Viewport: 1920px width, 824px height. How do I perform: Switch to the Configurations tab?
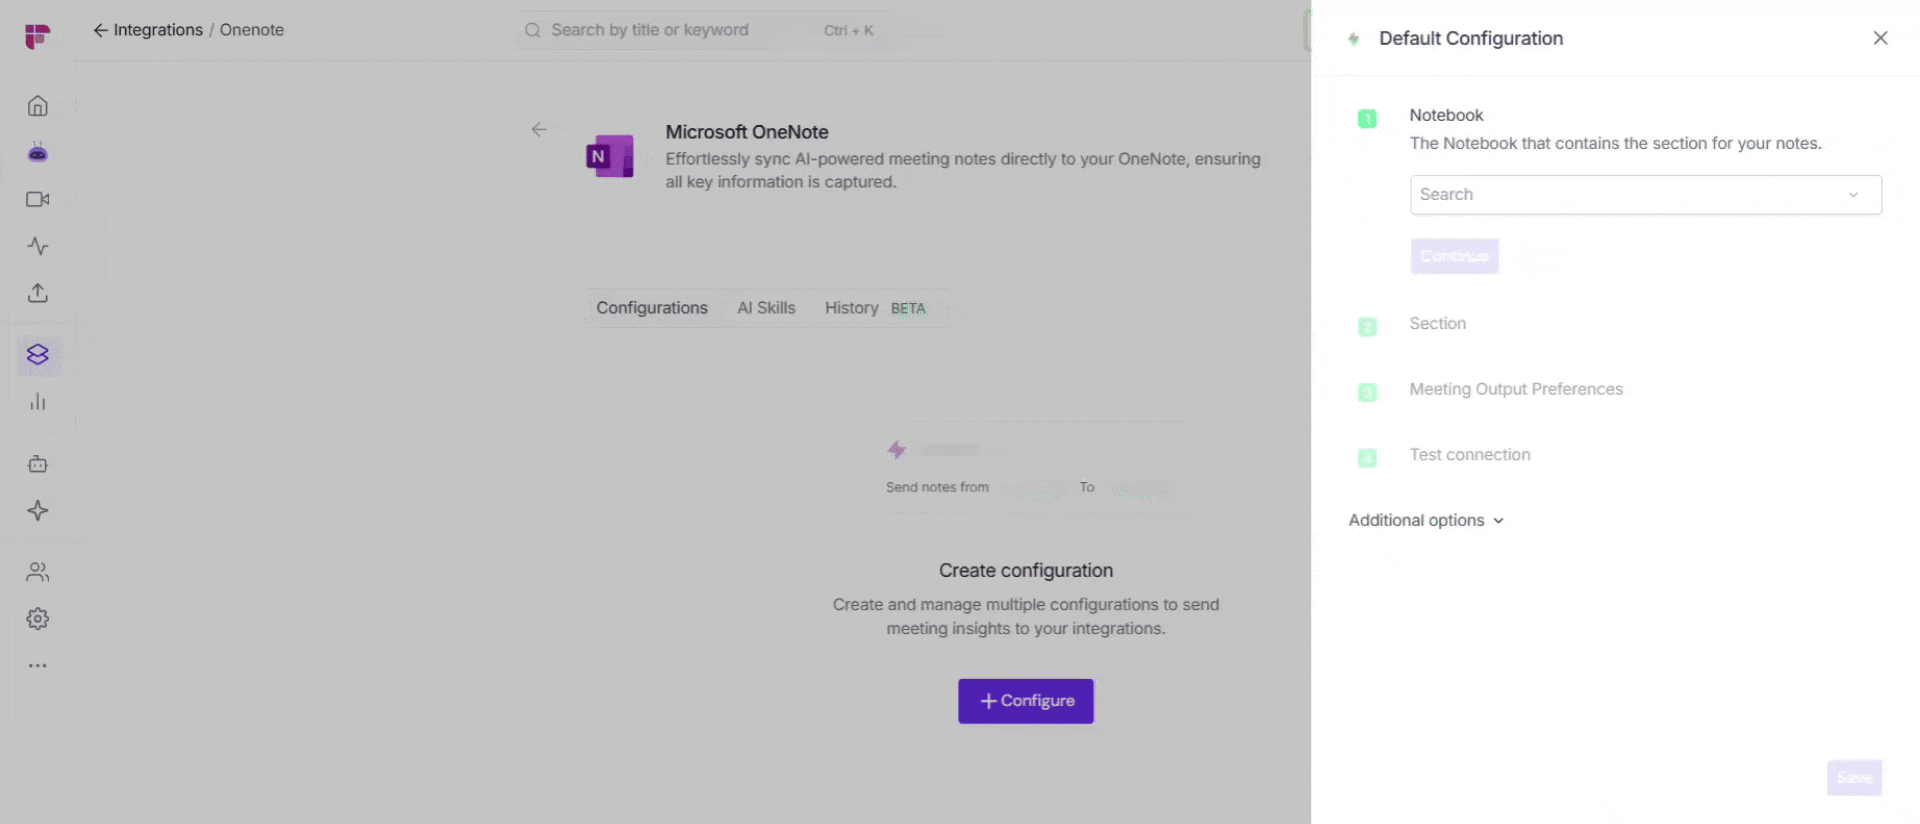click(x=652, y=308)
